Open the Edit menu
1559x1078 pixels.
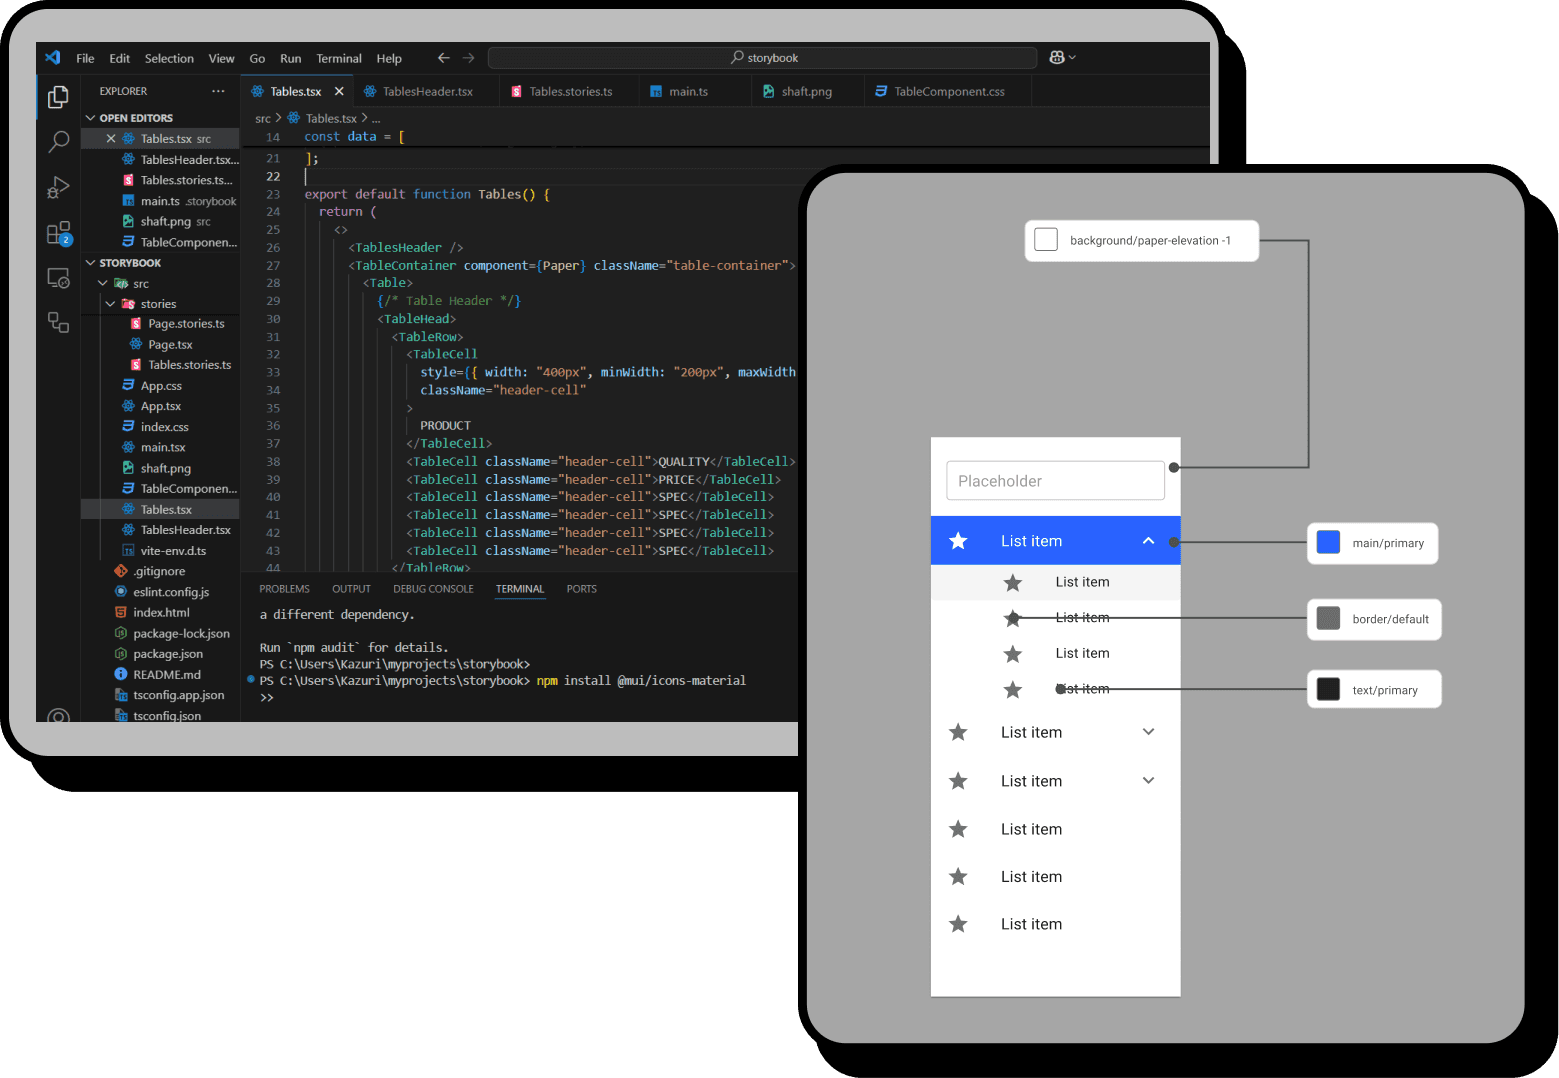point(120,58)
